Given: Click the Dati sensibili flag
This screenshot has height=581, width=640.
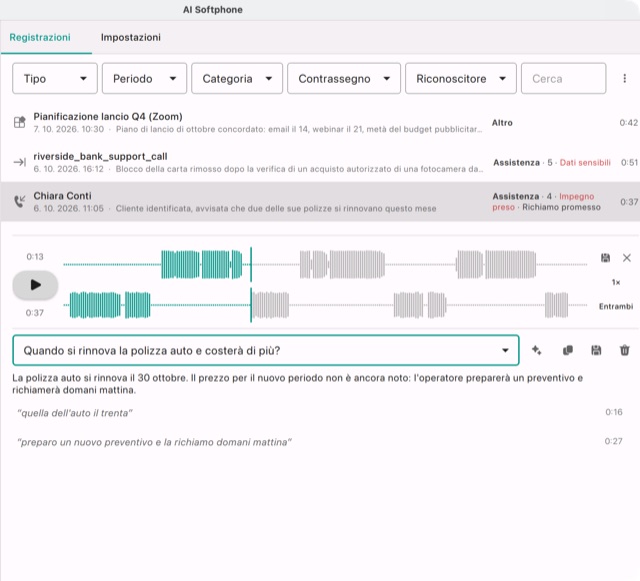Looking at the screenshot, I should (x=585, y=163).
